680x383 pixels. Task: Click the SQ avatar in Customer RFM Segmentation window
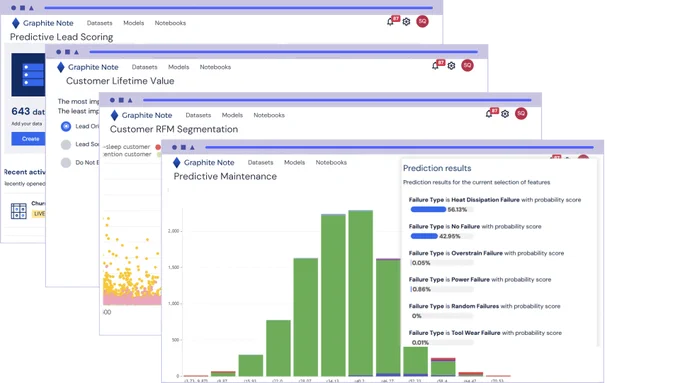point(521,114)
